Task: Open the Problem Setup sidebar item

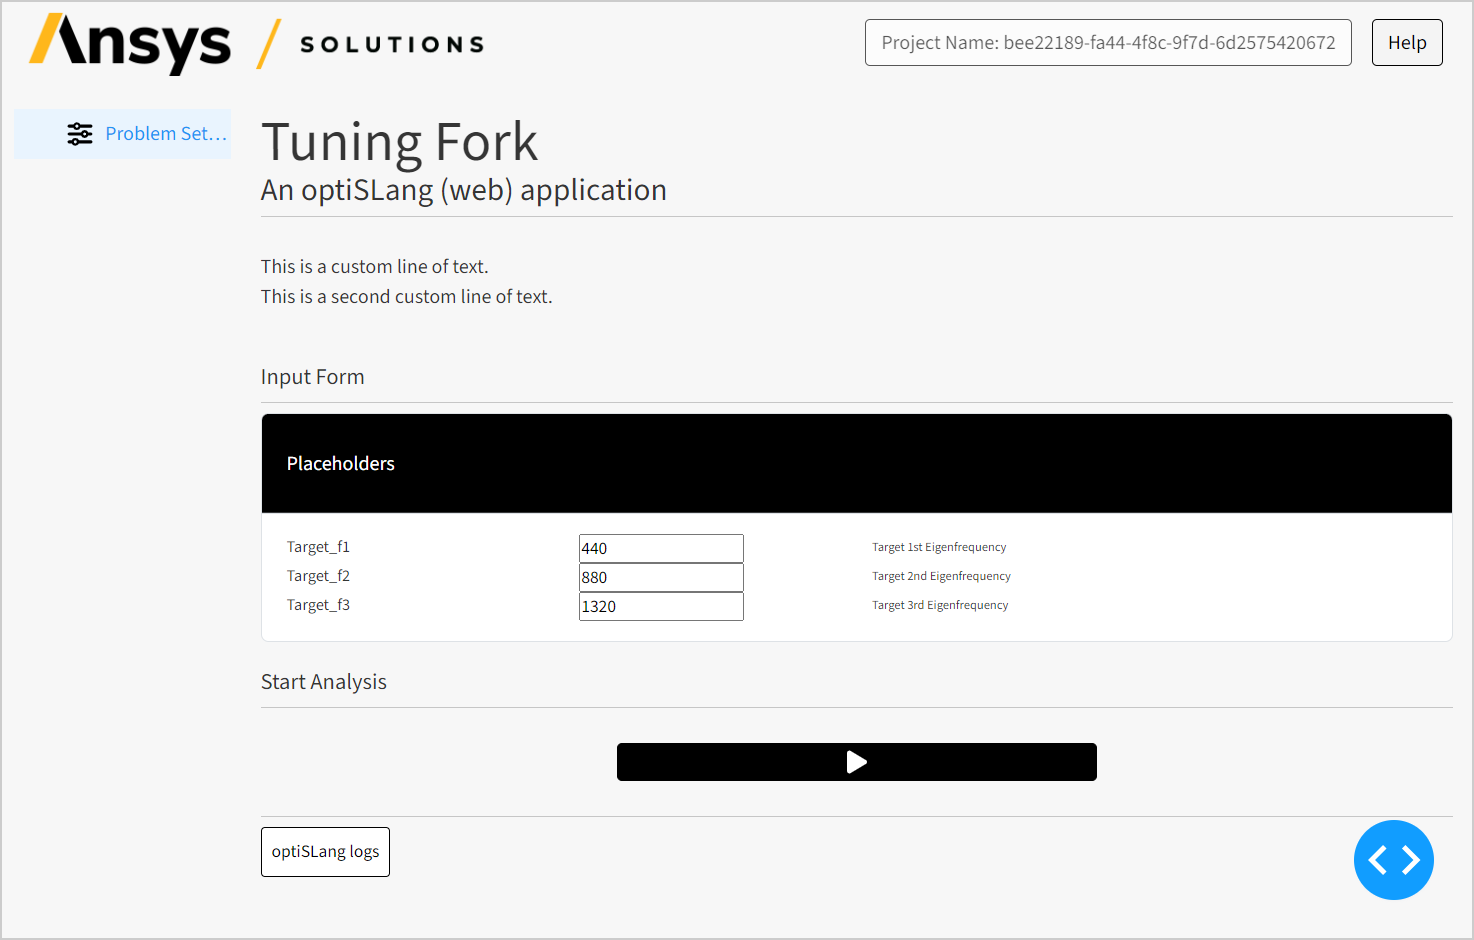Action: (123, 134)
